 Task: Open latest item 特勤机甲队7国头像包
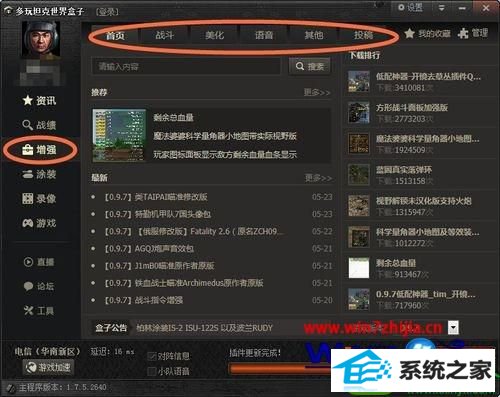[157, 214]
